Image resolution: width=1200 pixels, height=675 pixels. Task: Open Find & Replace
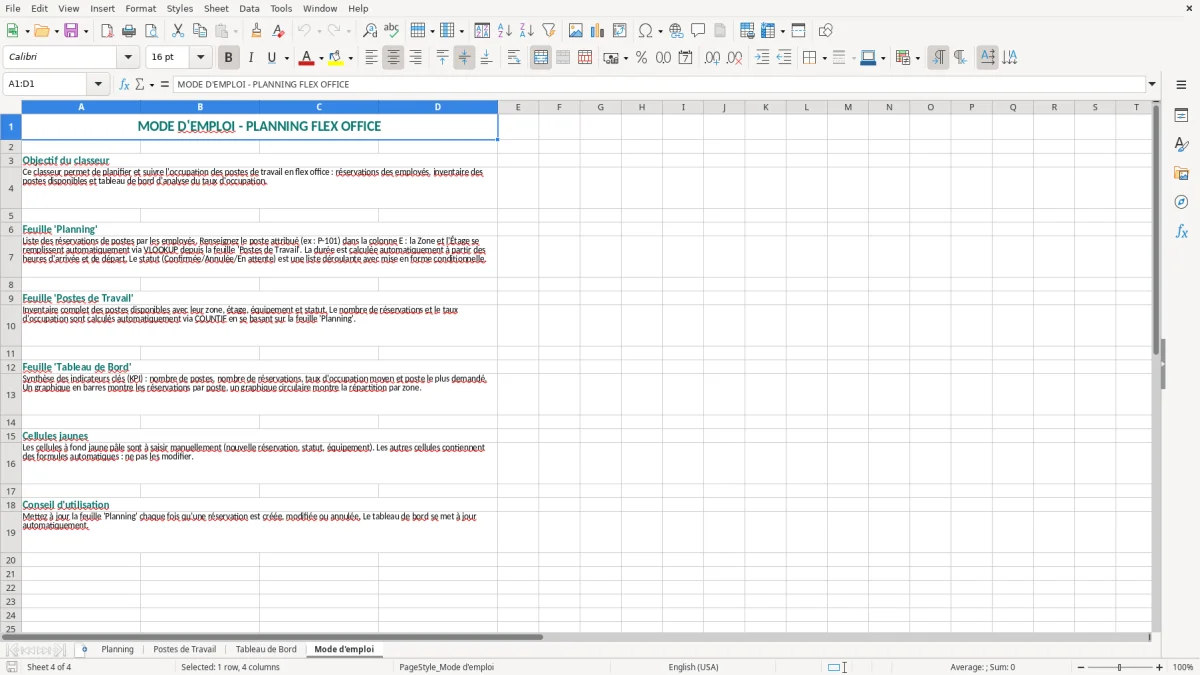[370, 31]
